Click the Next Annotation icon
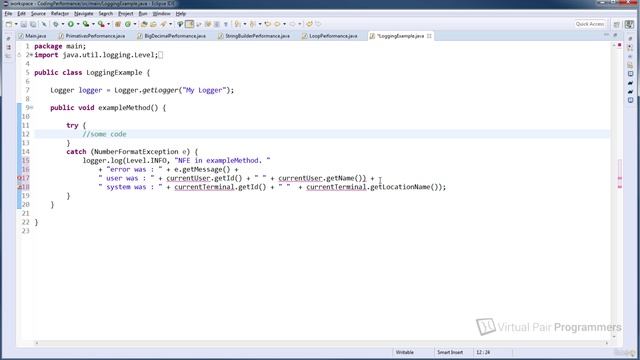The image size is (640, 360). click(238, 24)
